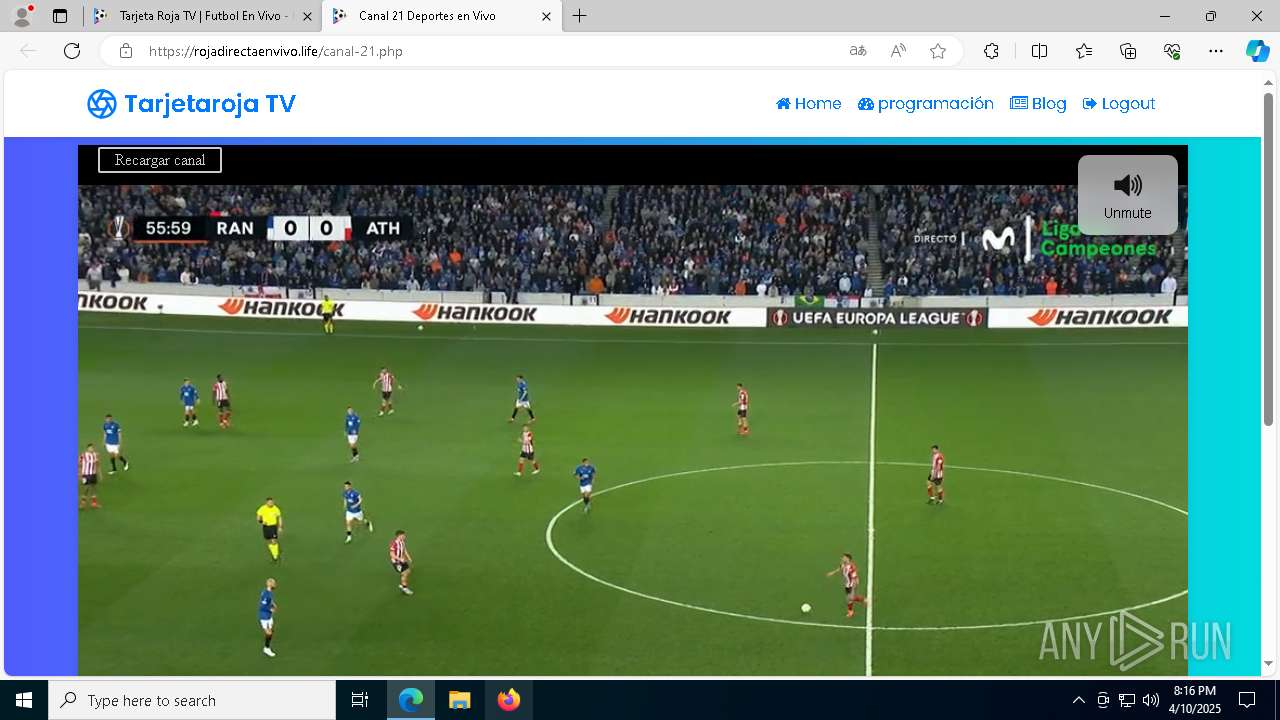Open Edge Settings and more menu
1280x720 pixels.
(1216, 51)
